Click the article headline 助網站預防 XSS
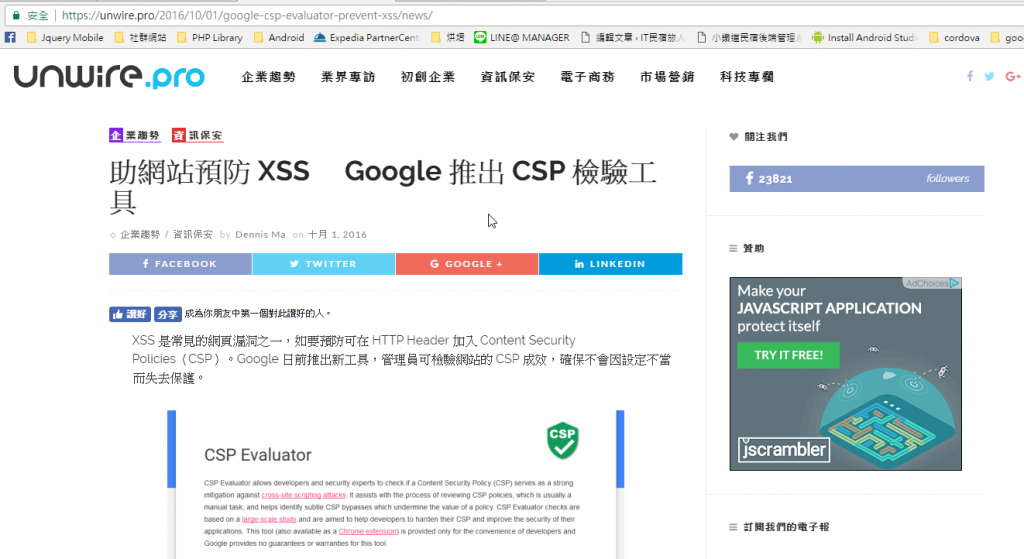 coord(383,187)
